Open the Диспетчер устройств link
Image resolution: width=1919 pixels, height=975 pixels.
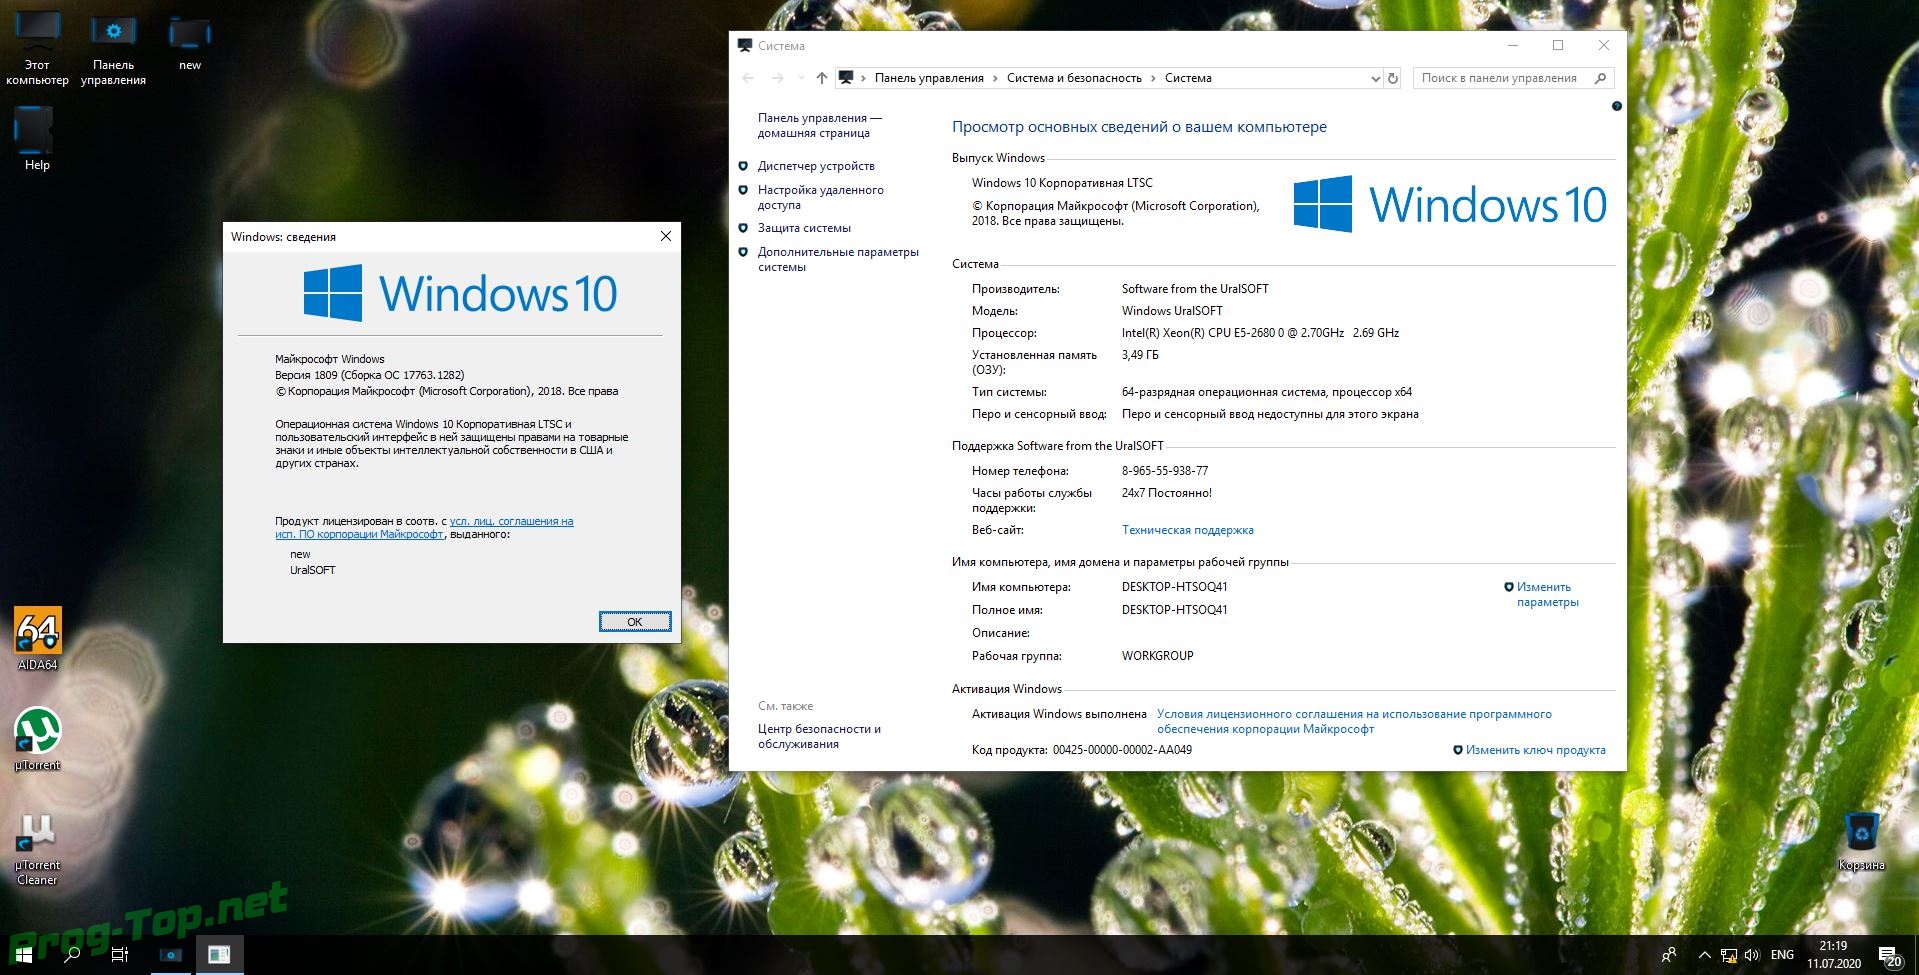tap(816, 166)
